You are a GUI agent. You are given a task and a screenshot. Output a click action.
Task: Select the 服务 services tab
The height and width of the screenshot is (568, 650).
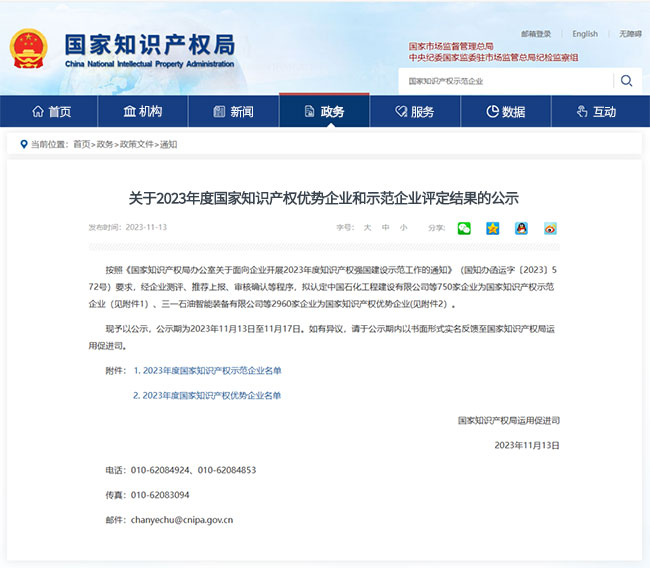[x=414, y=111]
